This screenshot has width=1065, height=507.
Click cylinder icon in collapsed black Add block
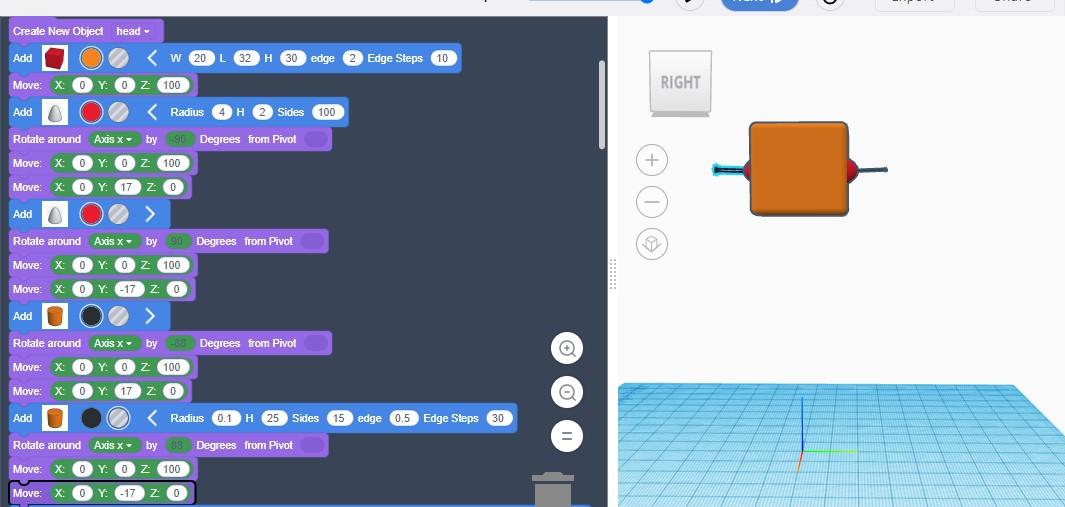click(55, 316)
